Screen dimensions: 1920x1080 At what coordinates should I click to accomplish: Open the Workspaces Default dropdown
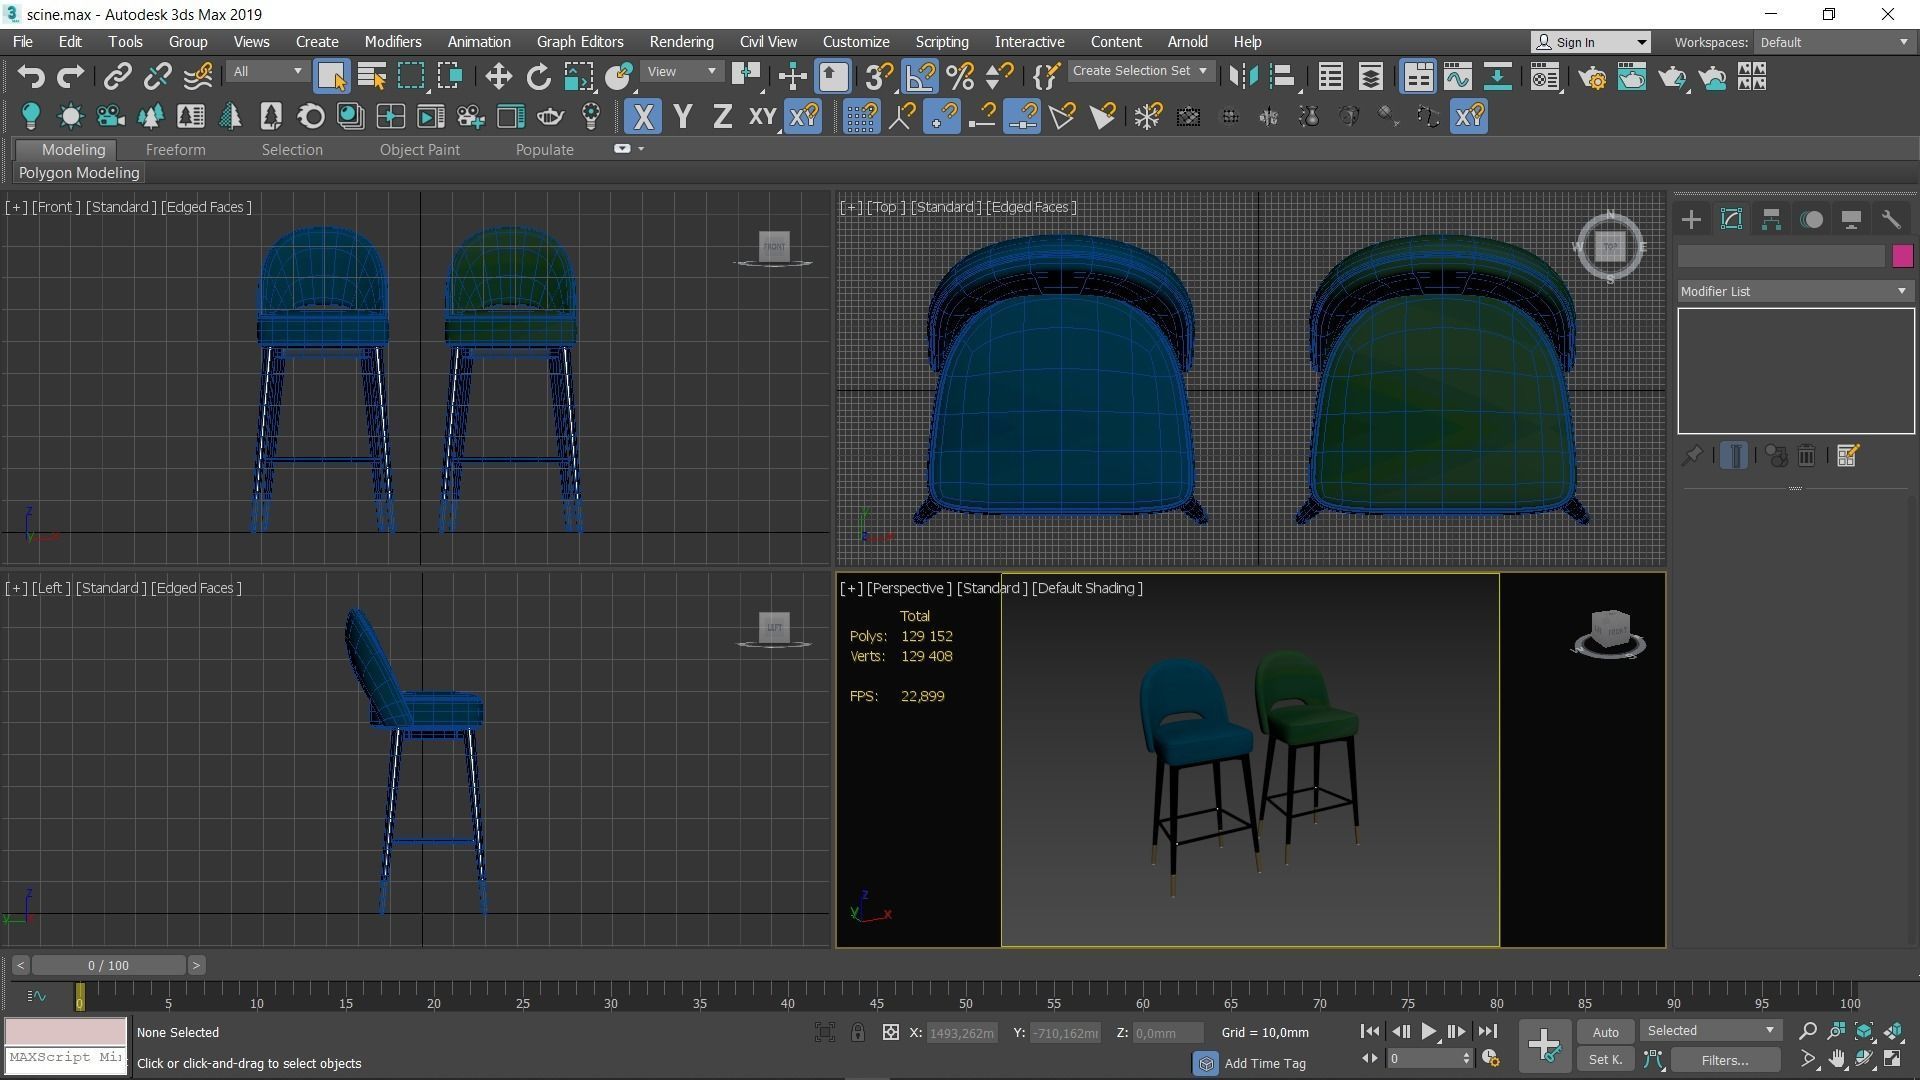point(1834,42)
